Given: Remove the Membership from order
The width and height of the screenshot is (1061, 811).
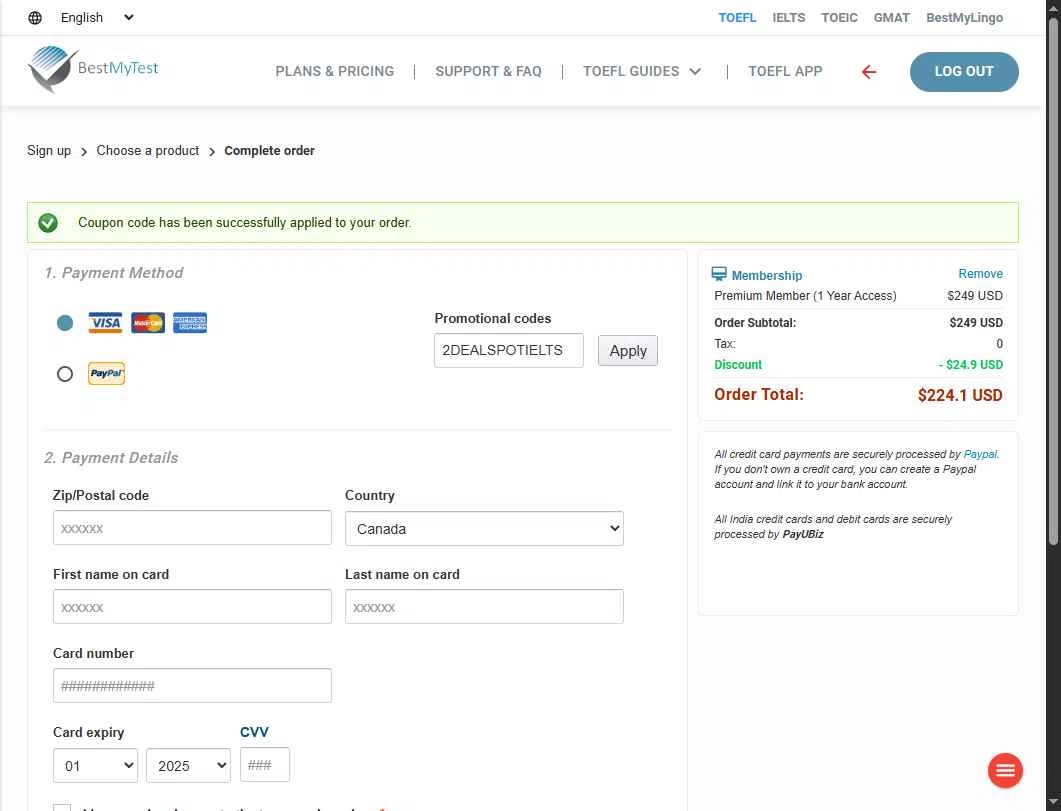Looking at the screenshot, I should pyautogui.click(x=980, y=273).
